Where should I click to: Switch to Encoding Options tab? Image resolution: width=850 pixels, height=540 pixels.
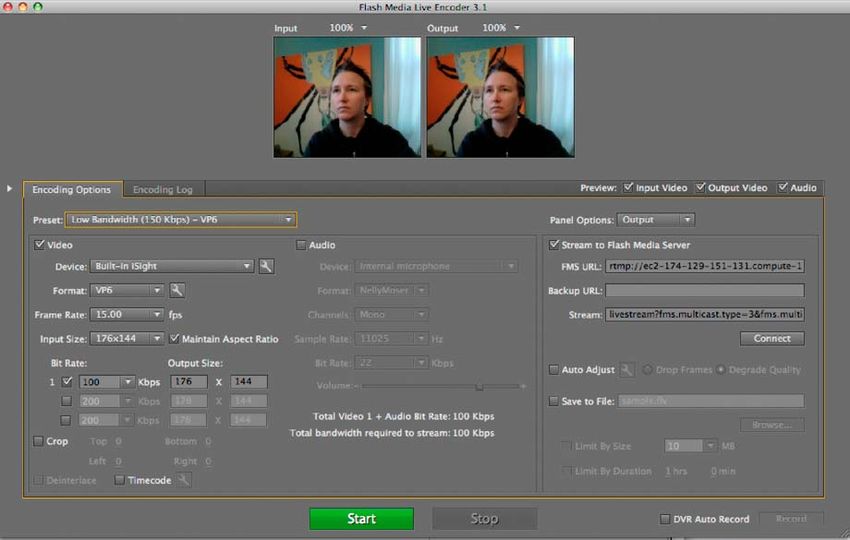pyautogui.click(x=72, y=190)
